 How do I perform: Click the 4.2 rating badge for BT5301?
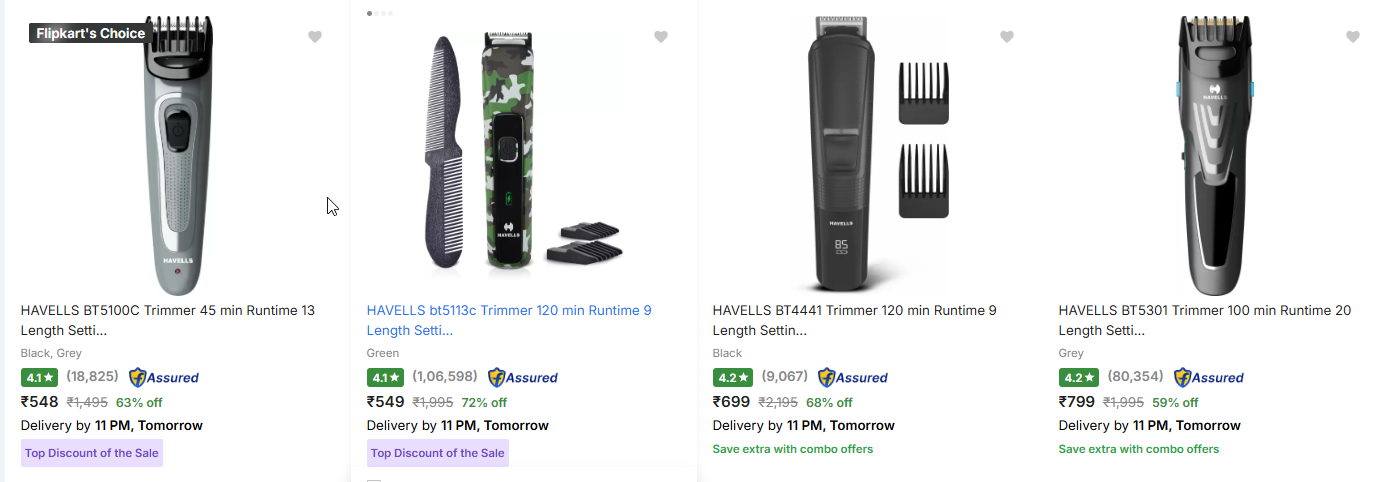click(x=1078, y=378)
